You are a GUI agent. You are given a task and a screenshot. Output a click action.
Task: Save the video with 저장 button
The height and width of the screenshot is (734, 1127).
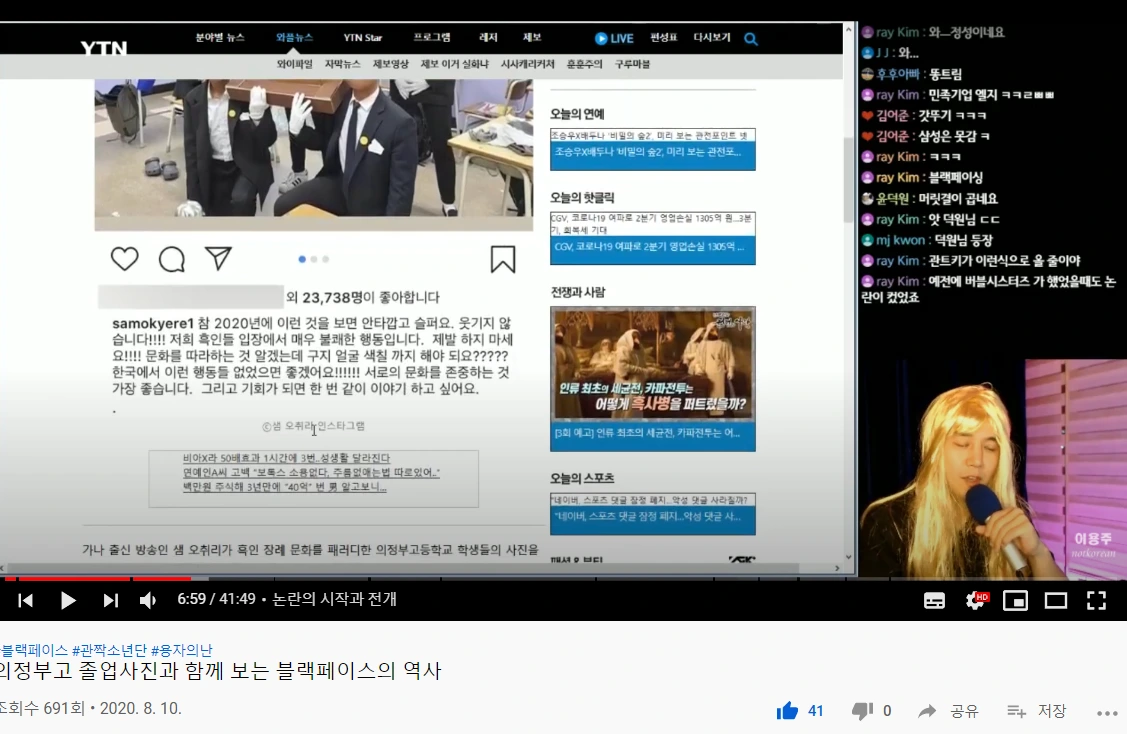[x=1036, y=711]
